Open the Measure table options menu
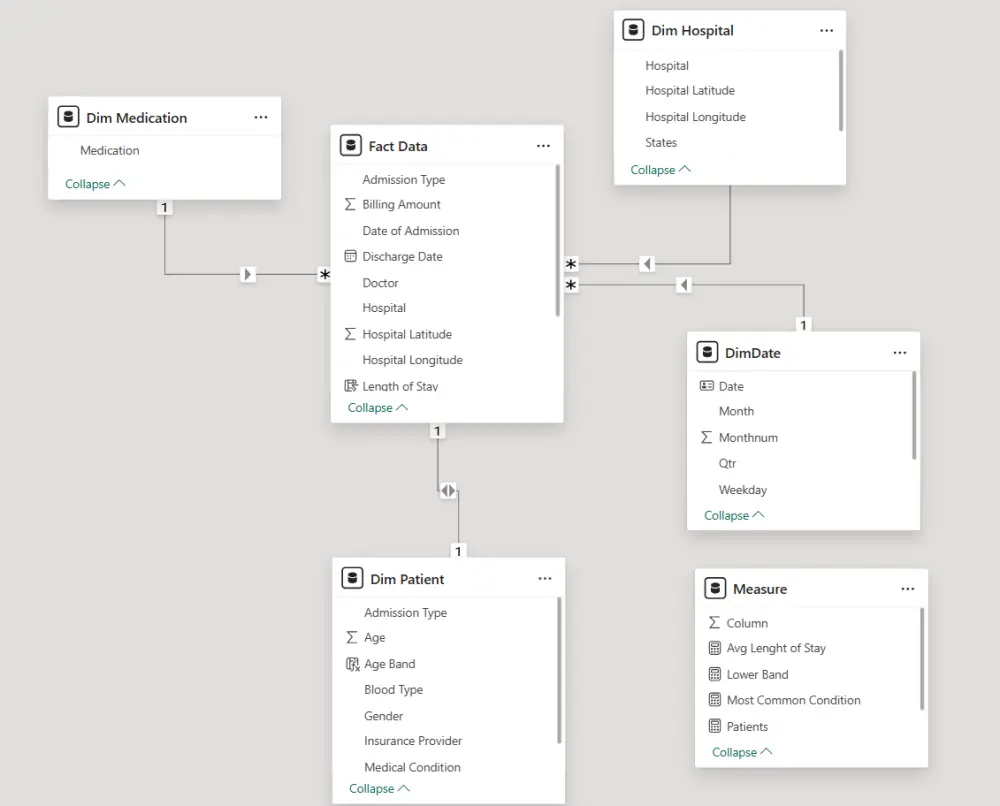The image size is (1000, 806). [x=908, y=588]
